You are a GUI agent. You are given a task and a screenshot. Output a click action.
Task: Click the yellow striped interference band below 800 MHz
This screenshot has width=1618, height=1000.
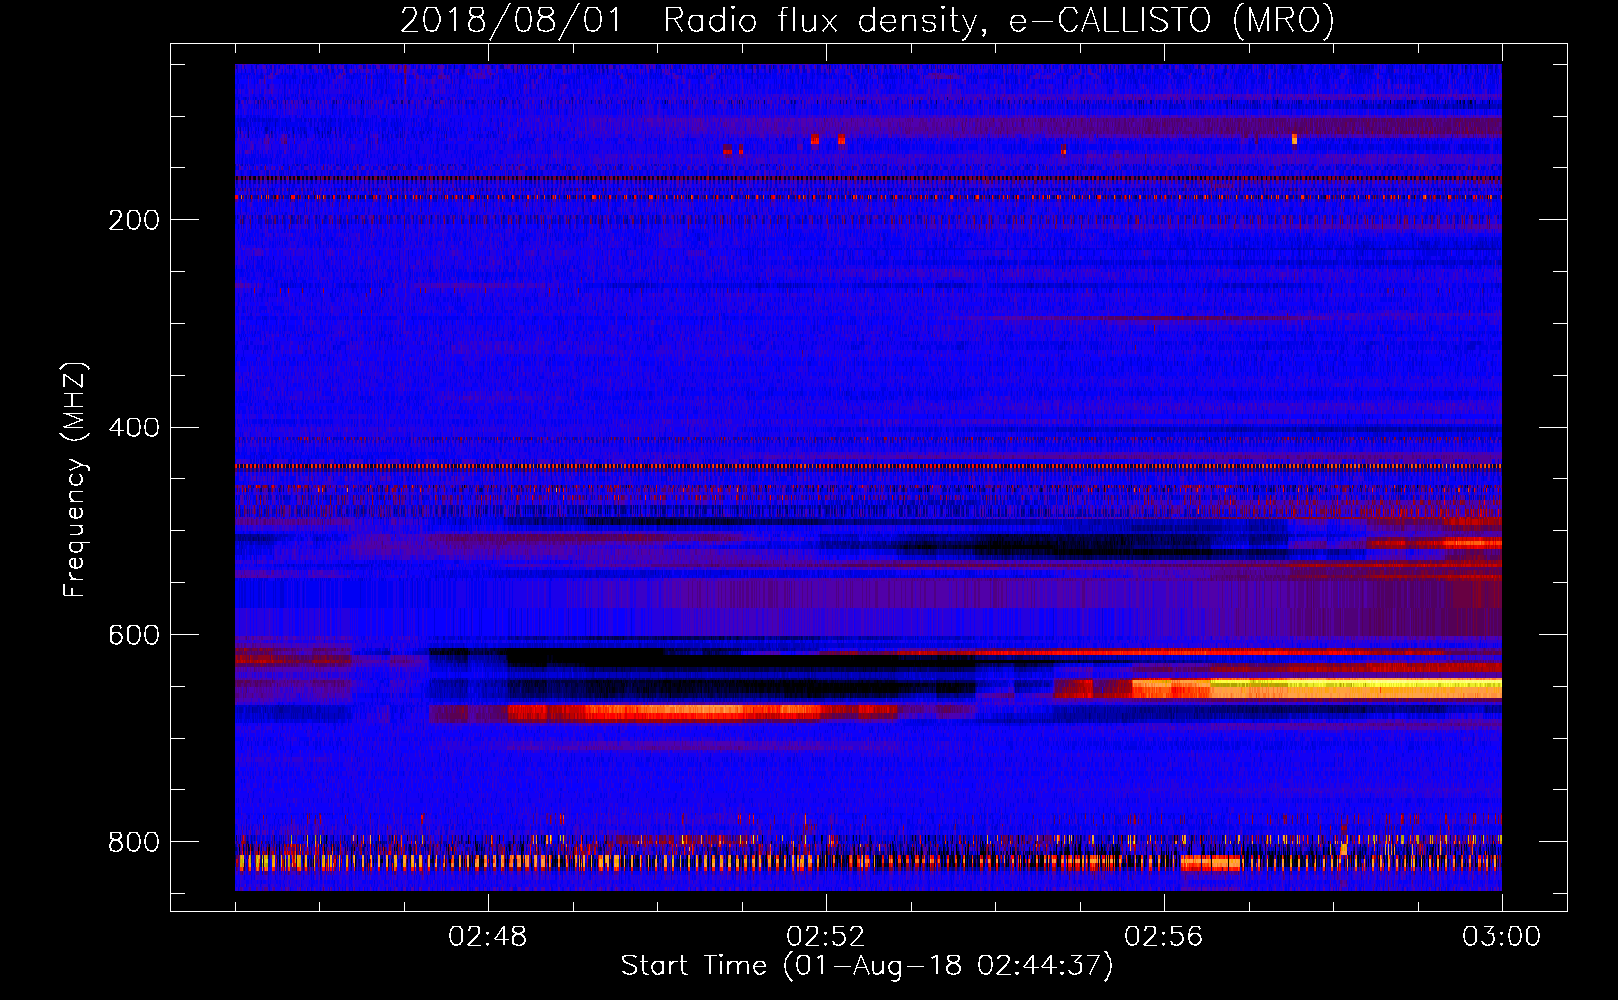point(868,861)
